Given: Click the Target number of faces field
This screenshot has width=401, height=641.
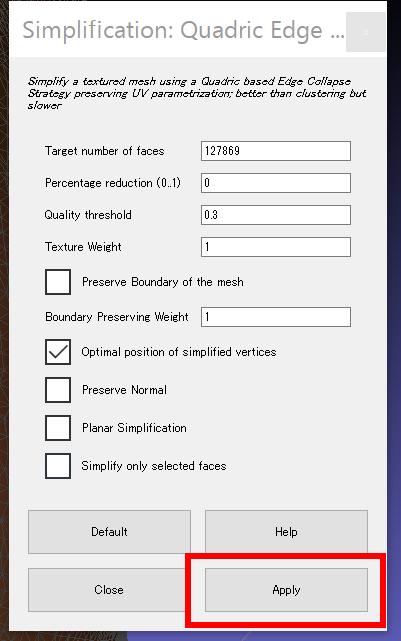Looking at the screenshot, I should click(x=276, y=151).
